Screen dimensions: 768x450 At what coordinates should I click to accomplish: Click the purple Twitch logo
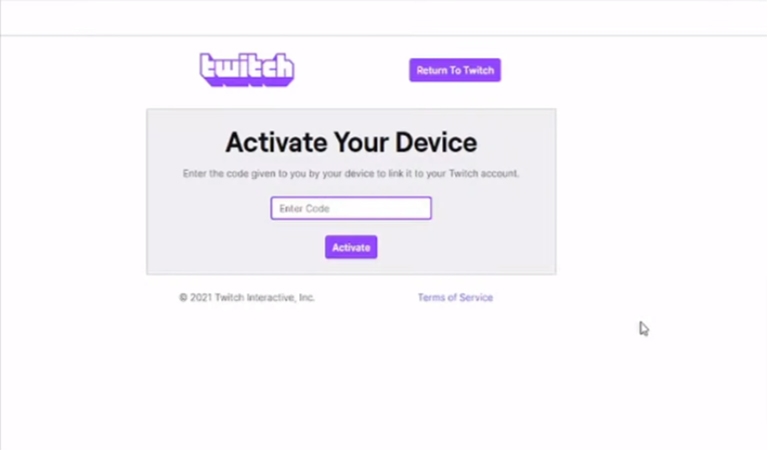pyautogui.click(x=247, y=70)
